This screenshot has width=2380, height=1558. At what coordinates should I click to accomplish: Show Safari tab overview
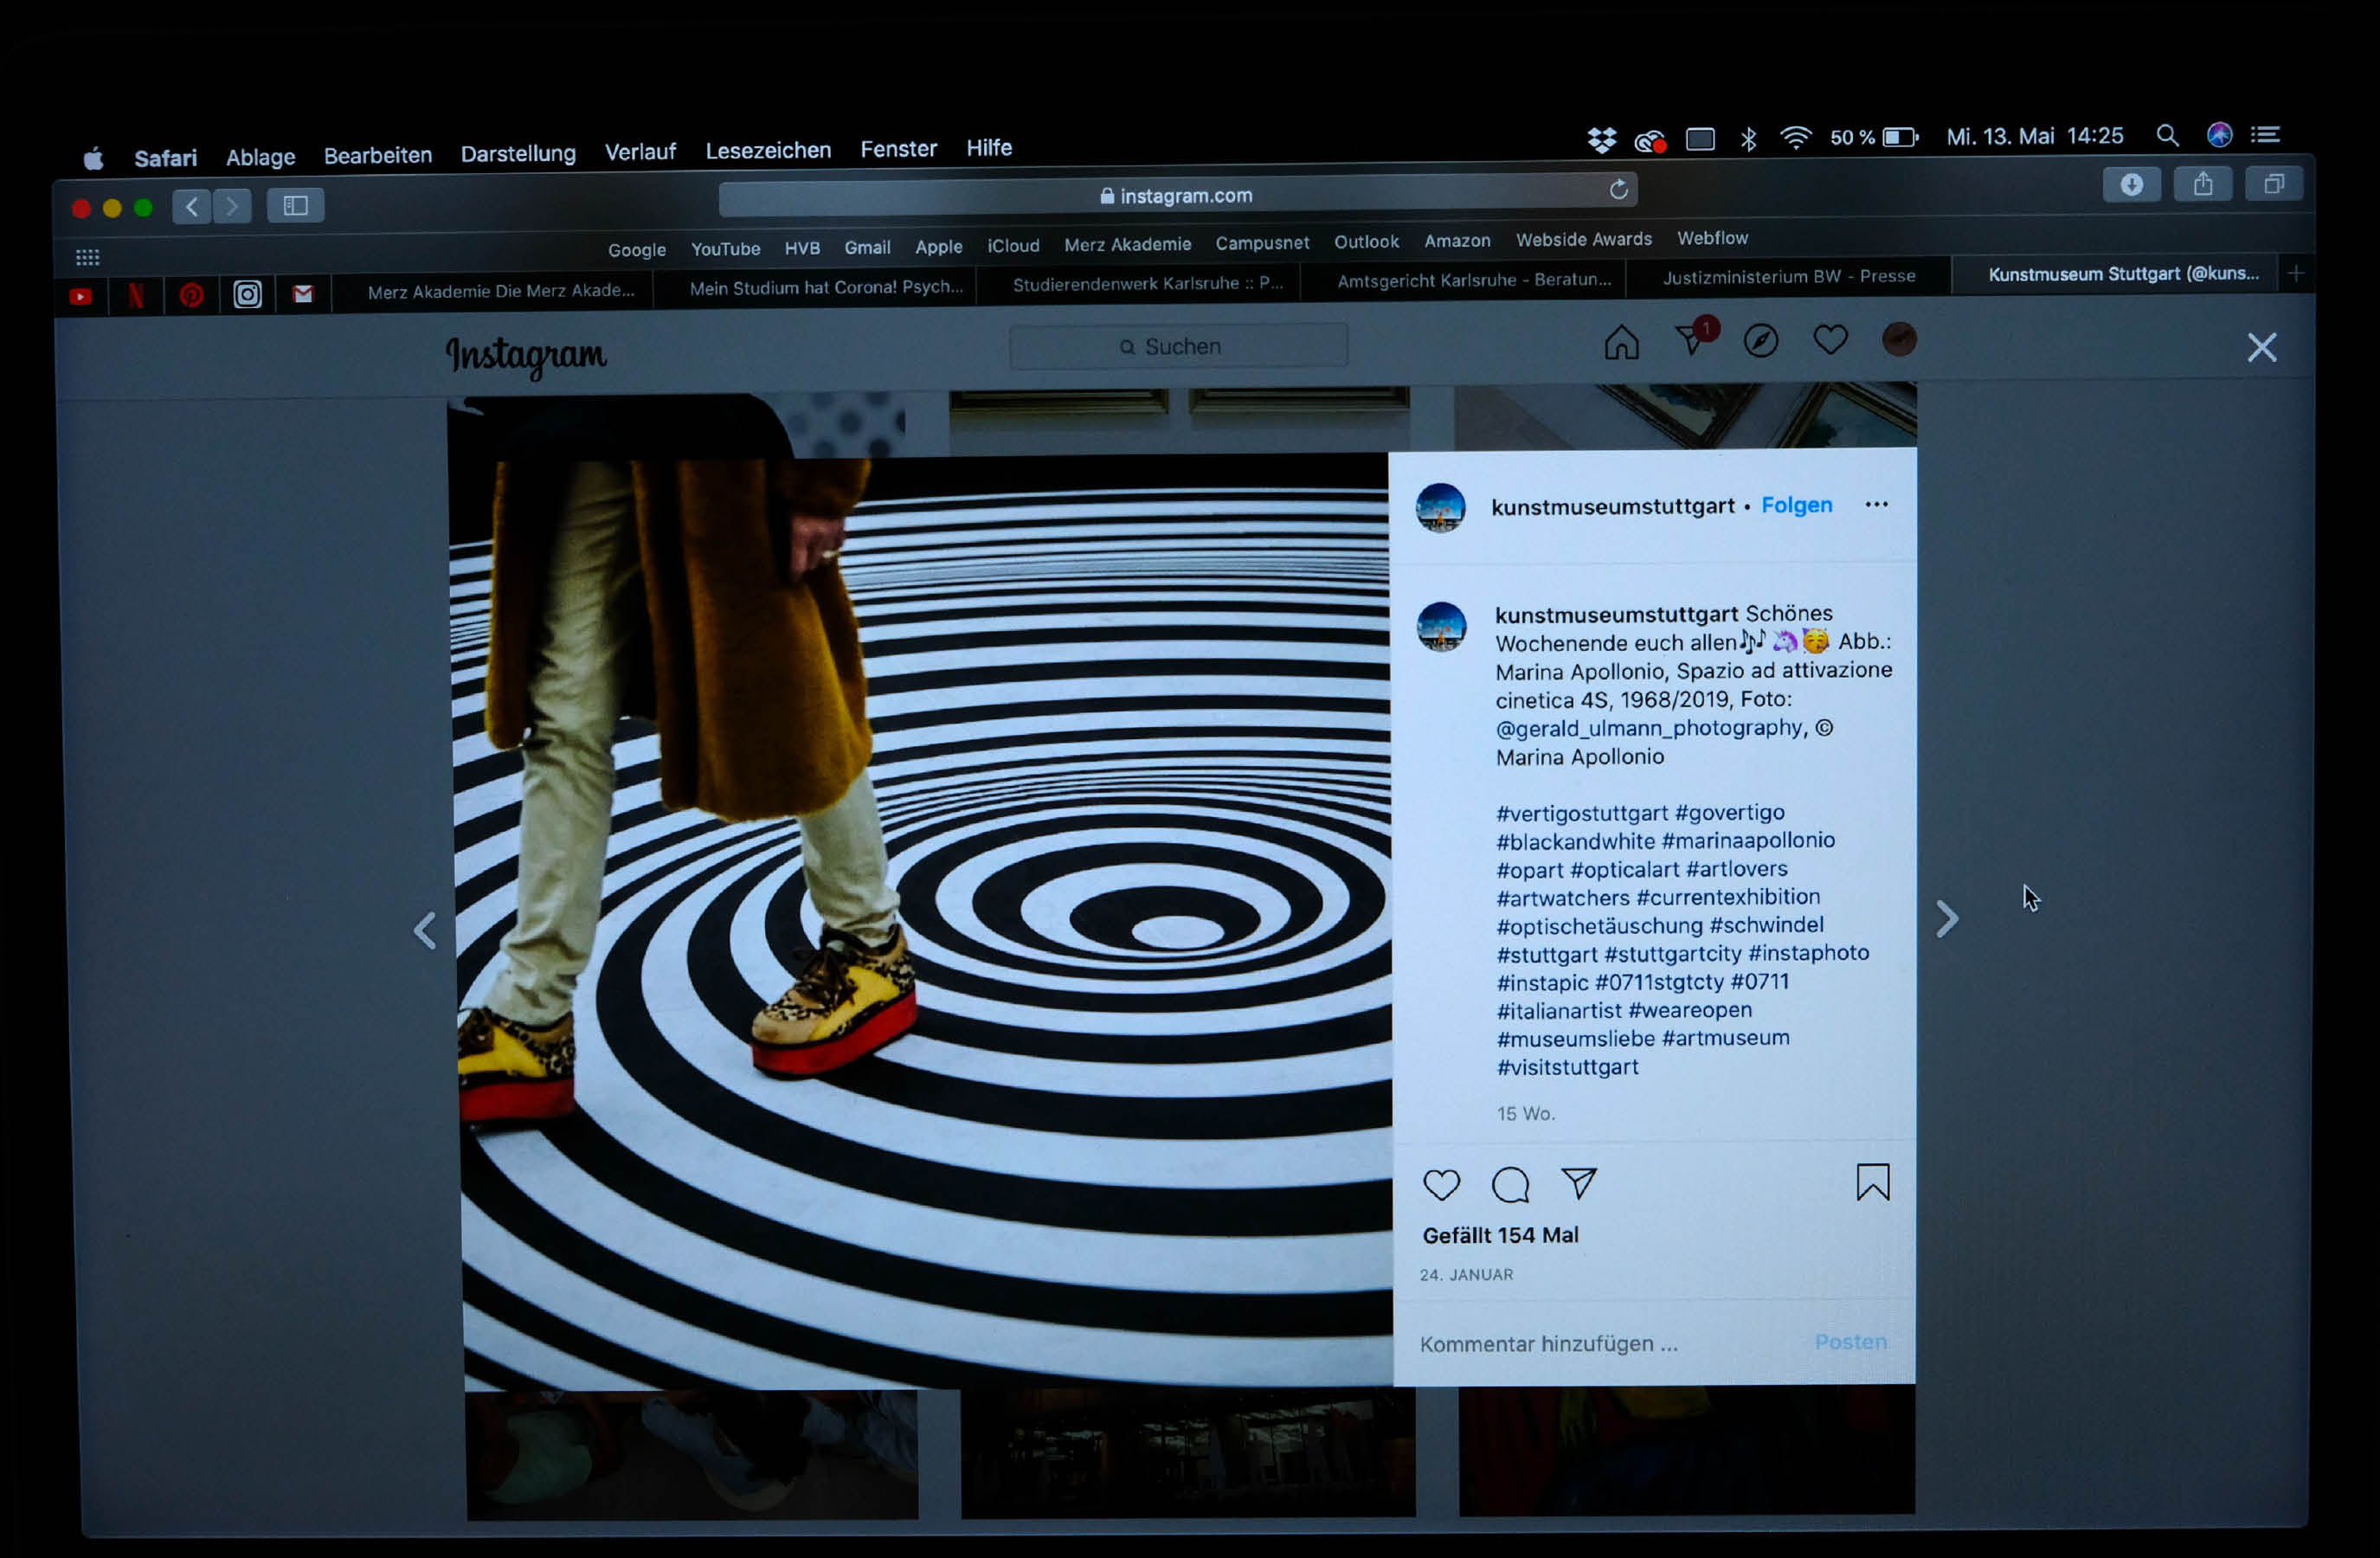point(2273,184)
